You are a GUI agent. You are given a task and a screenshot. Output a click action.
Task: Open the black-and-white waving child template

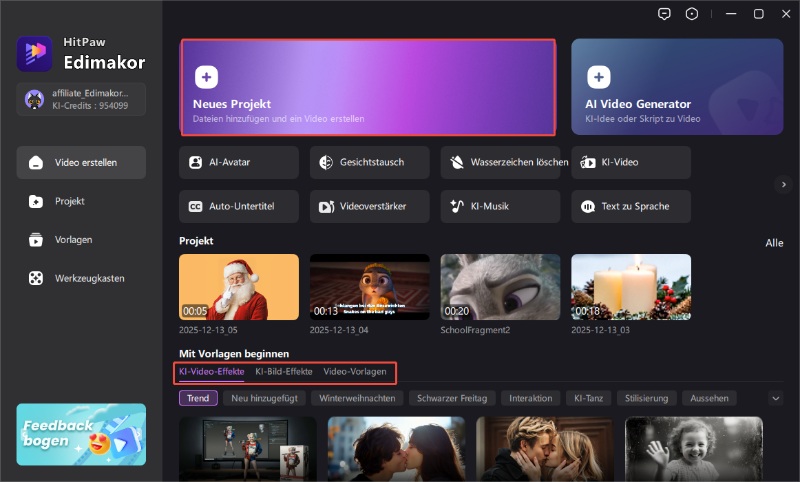(694, 449)
